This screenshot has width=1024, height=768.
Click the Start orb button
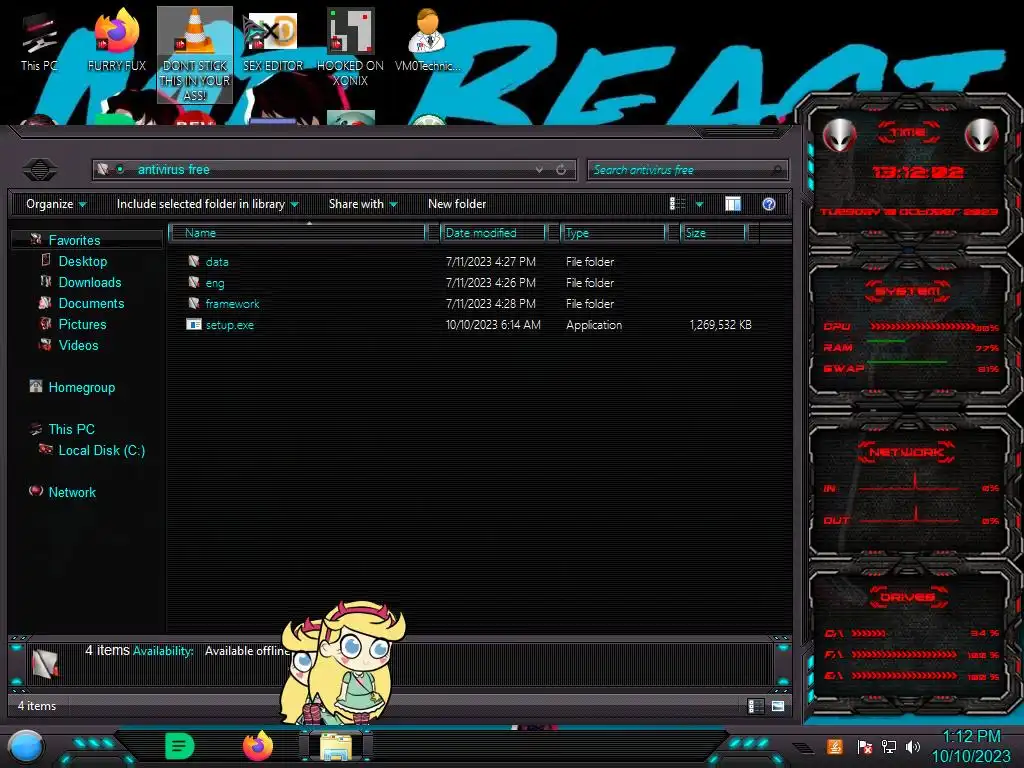26,747
